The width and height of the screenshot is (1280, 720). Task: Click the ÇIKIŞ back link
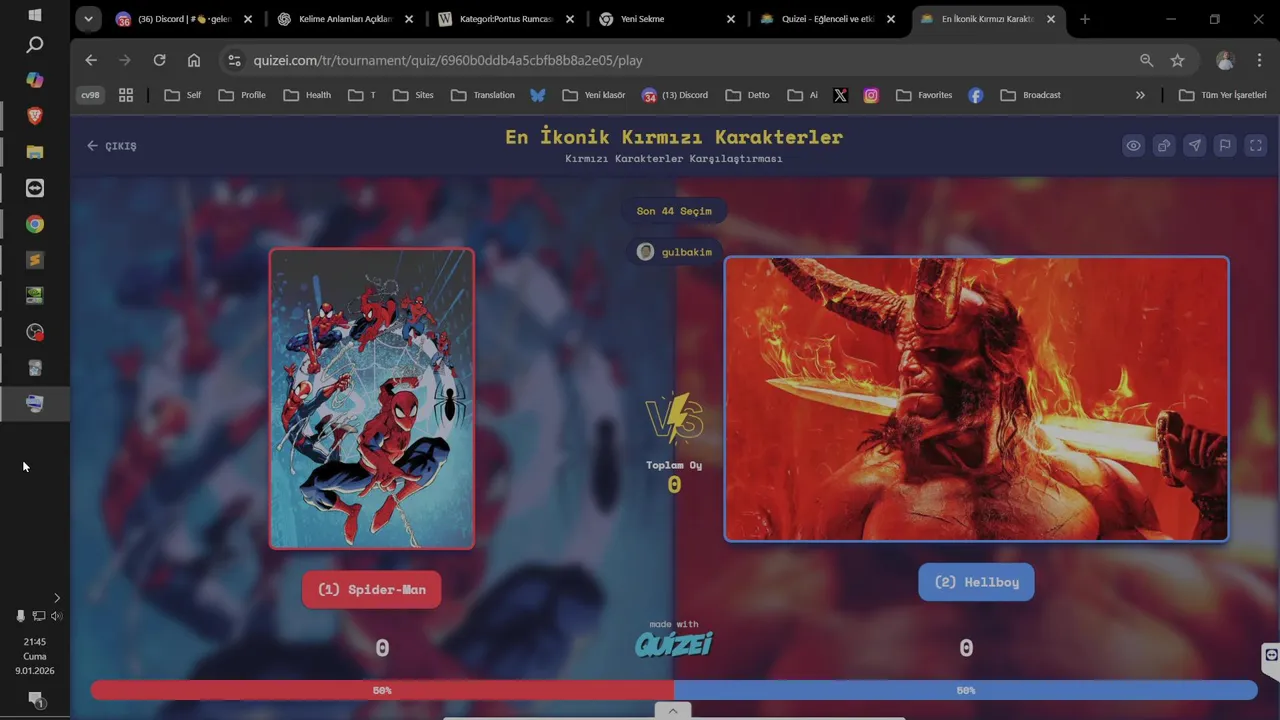(x=111, y=146)
